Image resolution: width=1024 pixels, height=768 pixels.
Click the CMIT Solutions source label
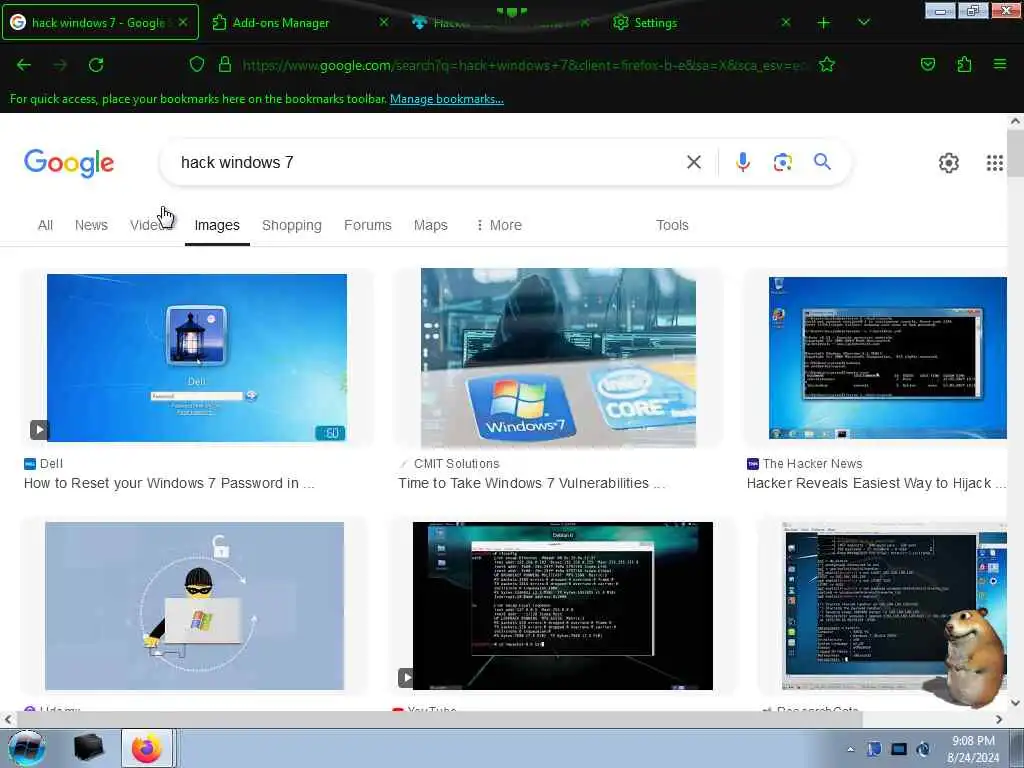coord(449,464)
